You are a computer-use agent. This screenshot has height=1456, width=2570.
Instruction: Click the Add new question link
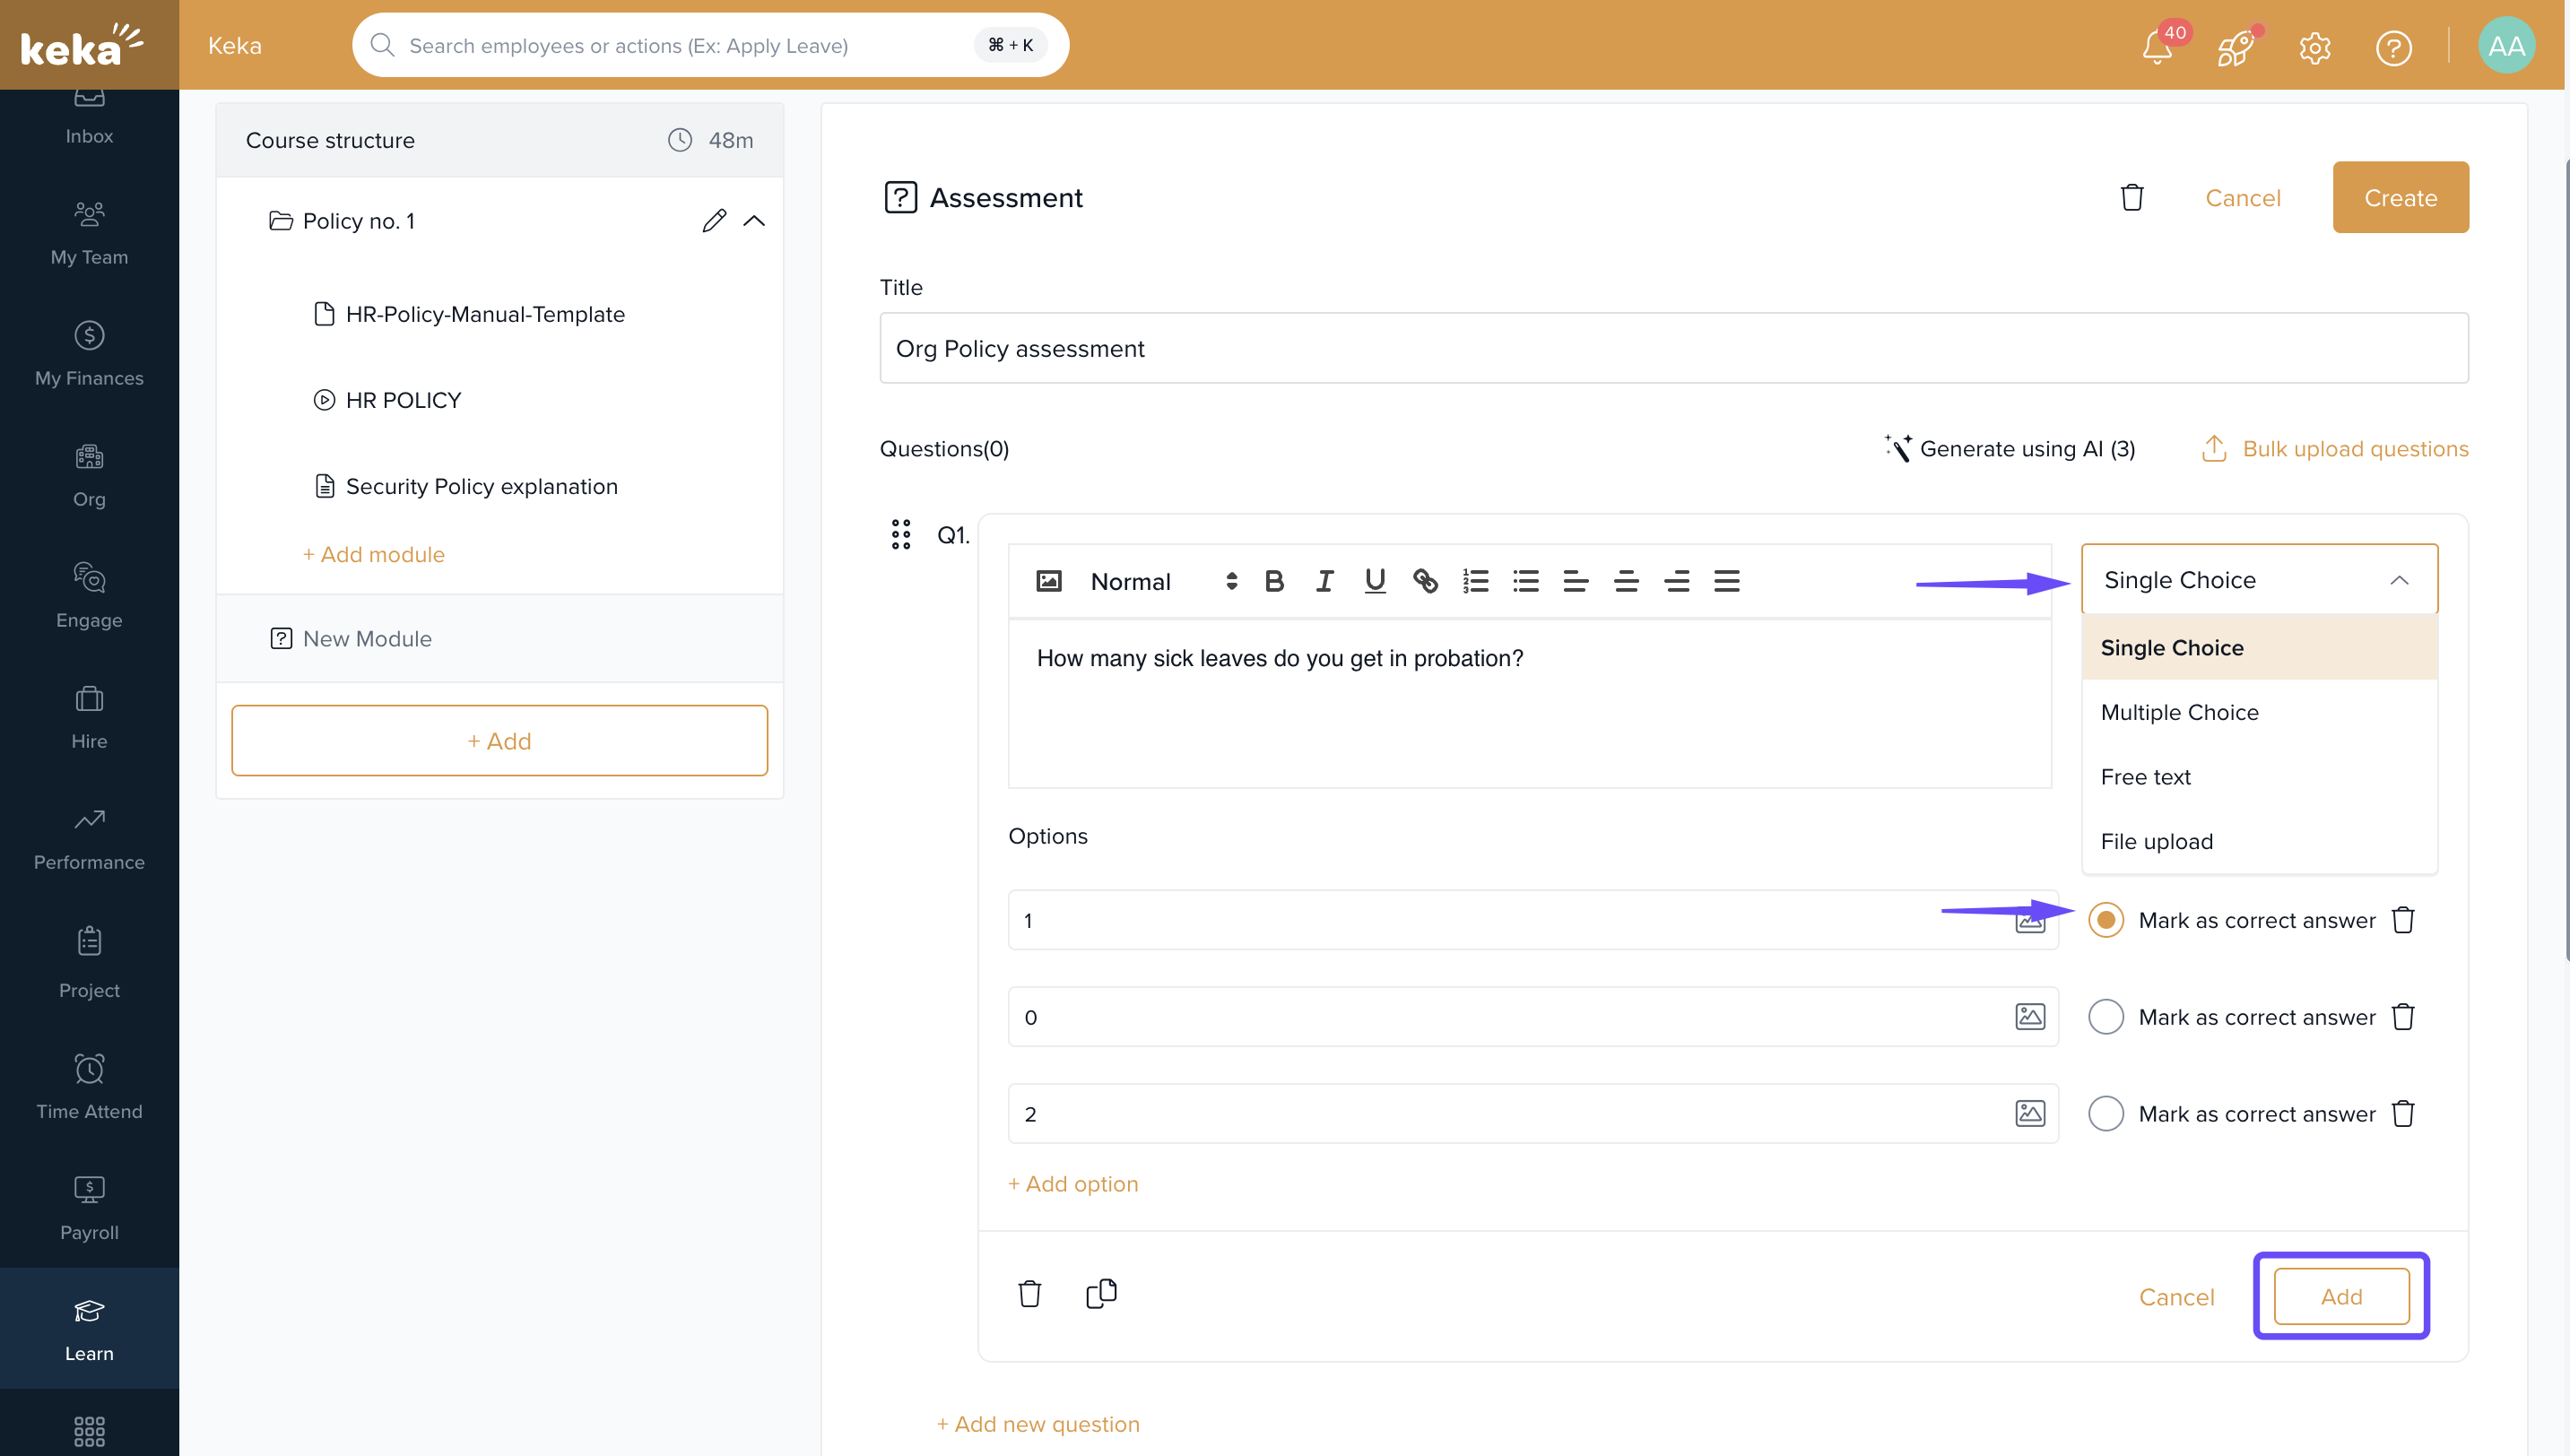coord(1038,1424)
